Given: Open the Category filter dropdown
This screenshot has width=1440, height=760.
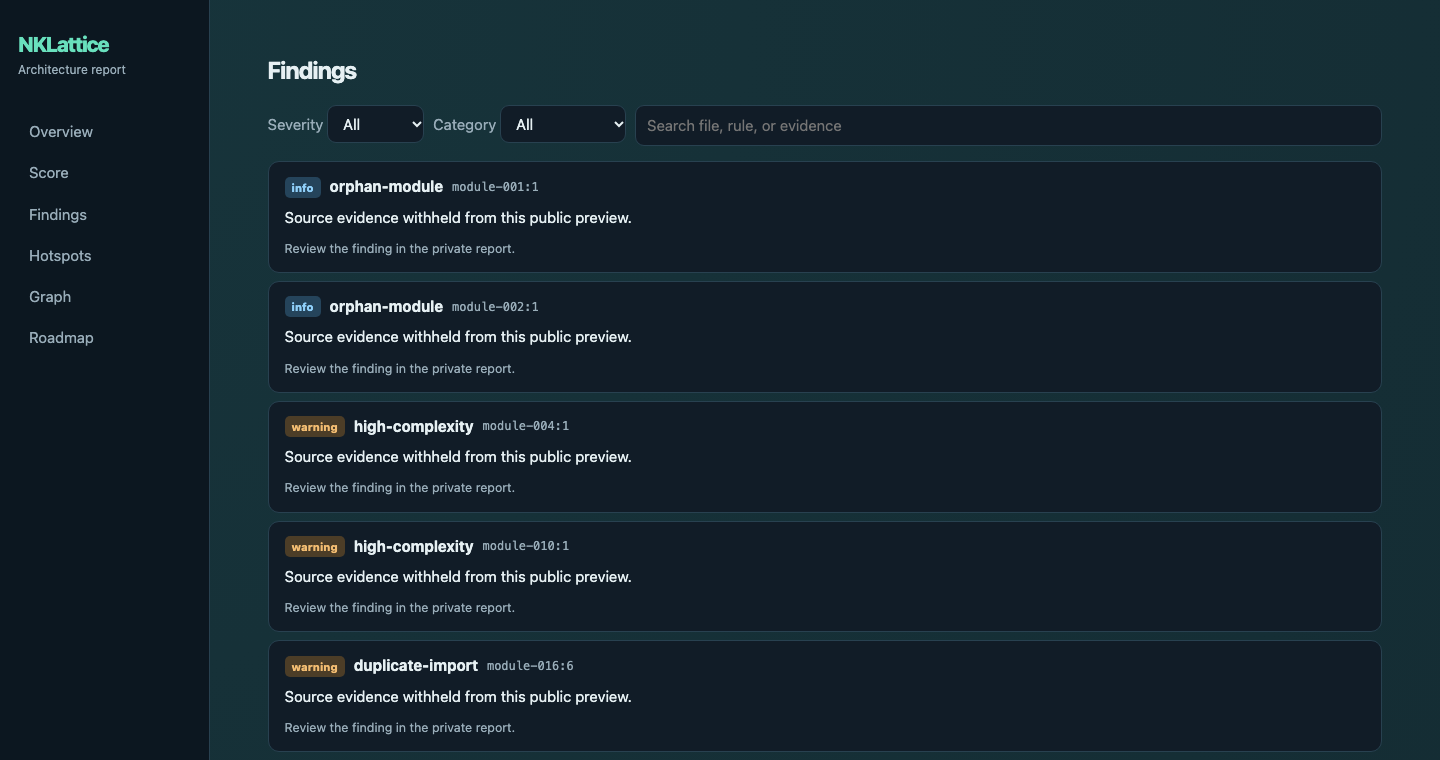Looking at the screenshot, I should 563,125.
